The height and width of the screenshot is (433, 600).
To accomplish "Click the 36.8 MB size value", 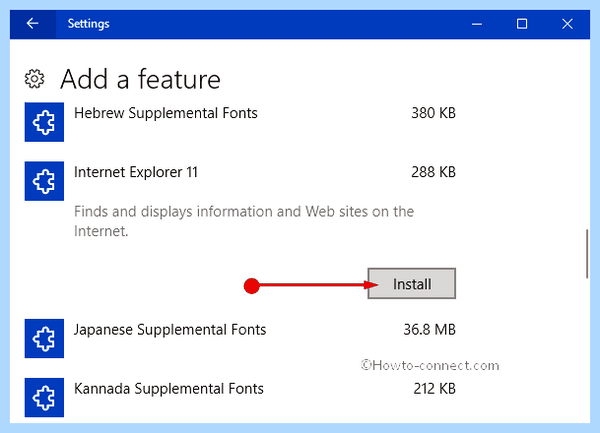I will click(x=430, y=330).
